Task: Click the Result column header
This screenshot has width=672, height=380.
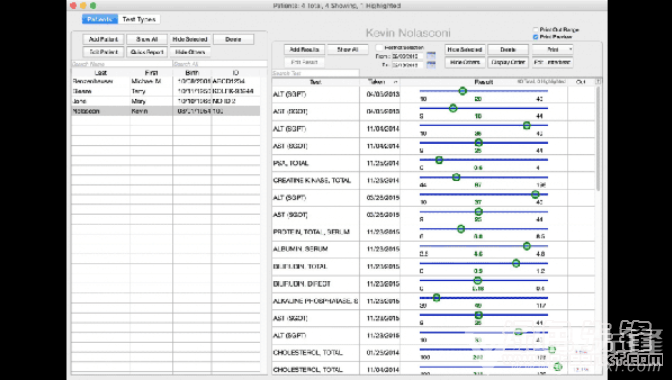Action: pyautogui.click(x=484, y=82)
